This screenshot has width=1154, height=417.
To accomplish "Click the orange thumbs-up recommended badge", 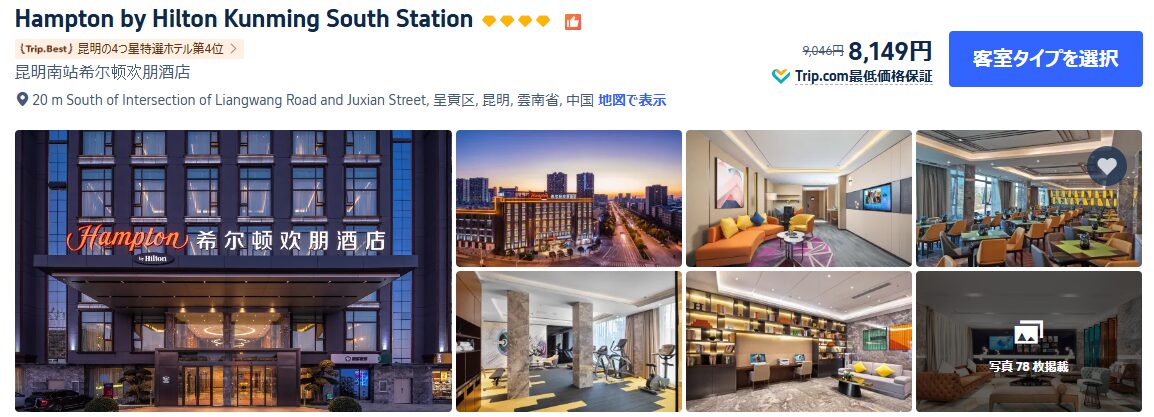I will [x=573, y=22].
